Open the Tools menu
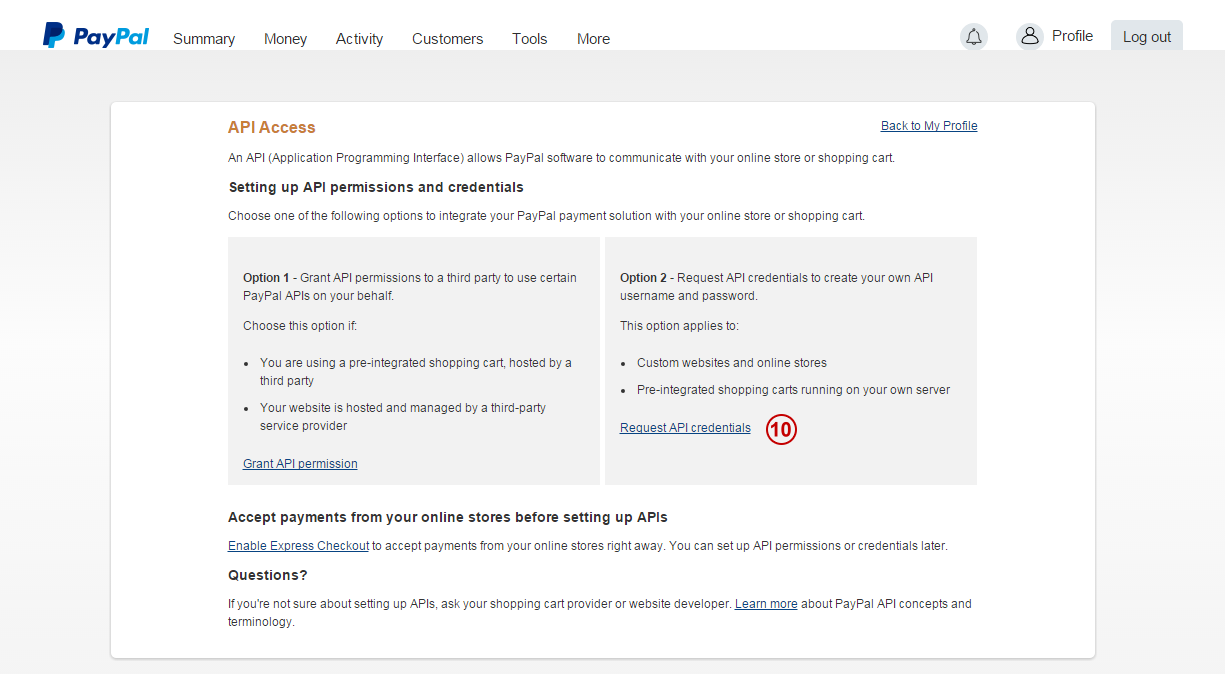This screenshot has width=1225, height=674. pyautogui.click(x=529, y=39)
